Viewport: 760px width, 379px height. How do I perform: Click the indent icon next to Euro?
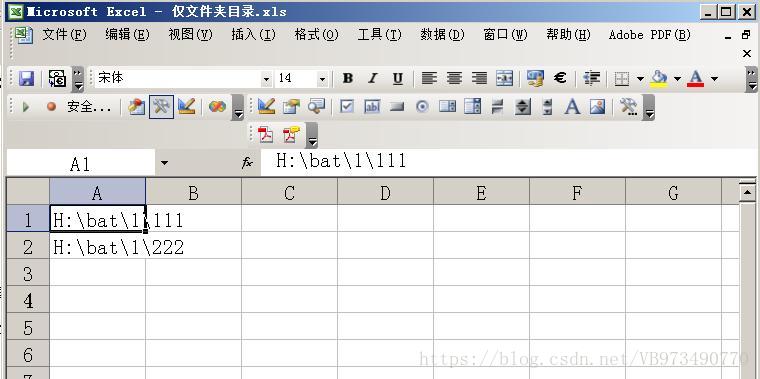point(592,78)
